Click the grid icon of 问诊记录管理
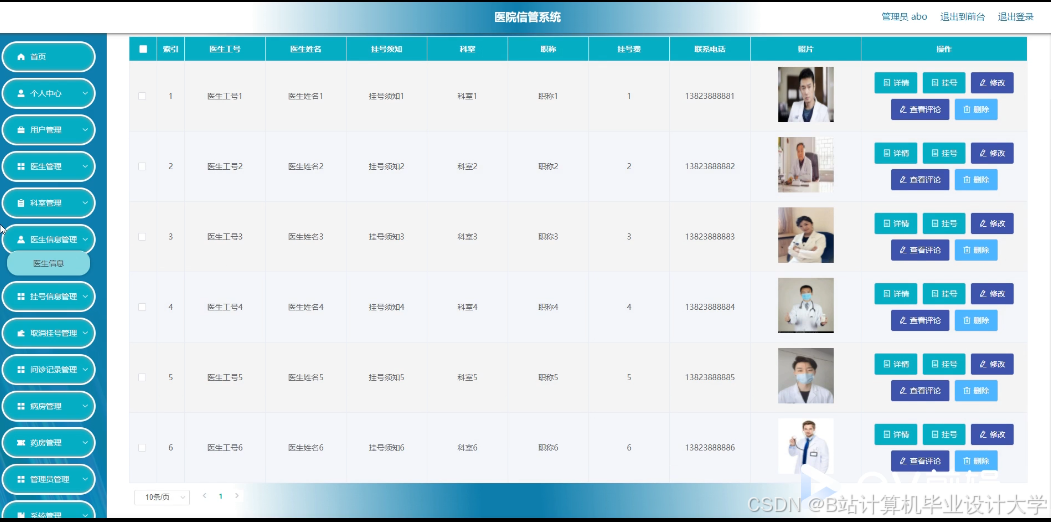The width and height of the screenshot is (1051, 522). (21, 369)
